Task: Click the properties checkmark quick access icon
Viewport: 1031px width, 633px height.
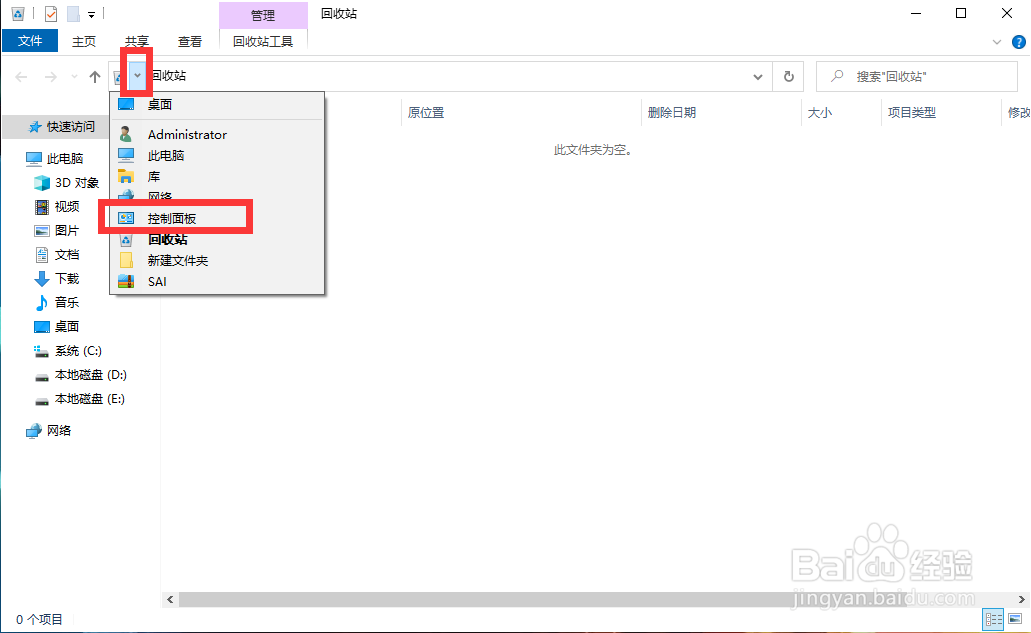Action: [51, 13]
